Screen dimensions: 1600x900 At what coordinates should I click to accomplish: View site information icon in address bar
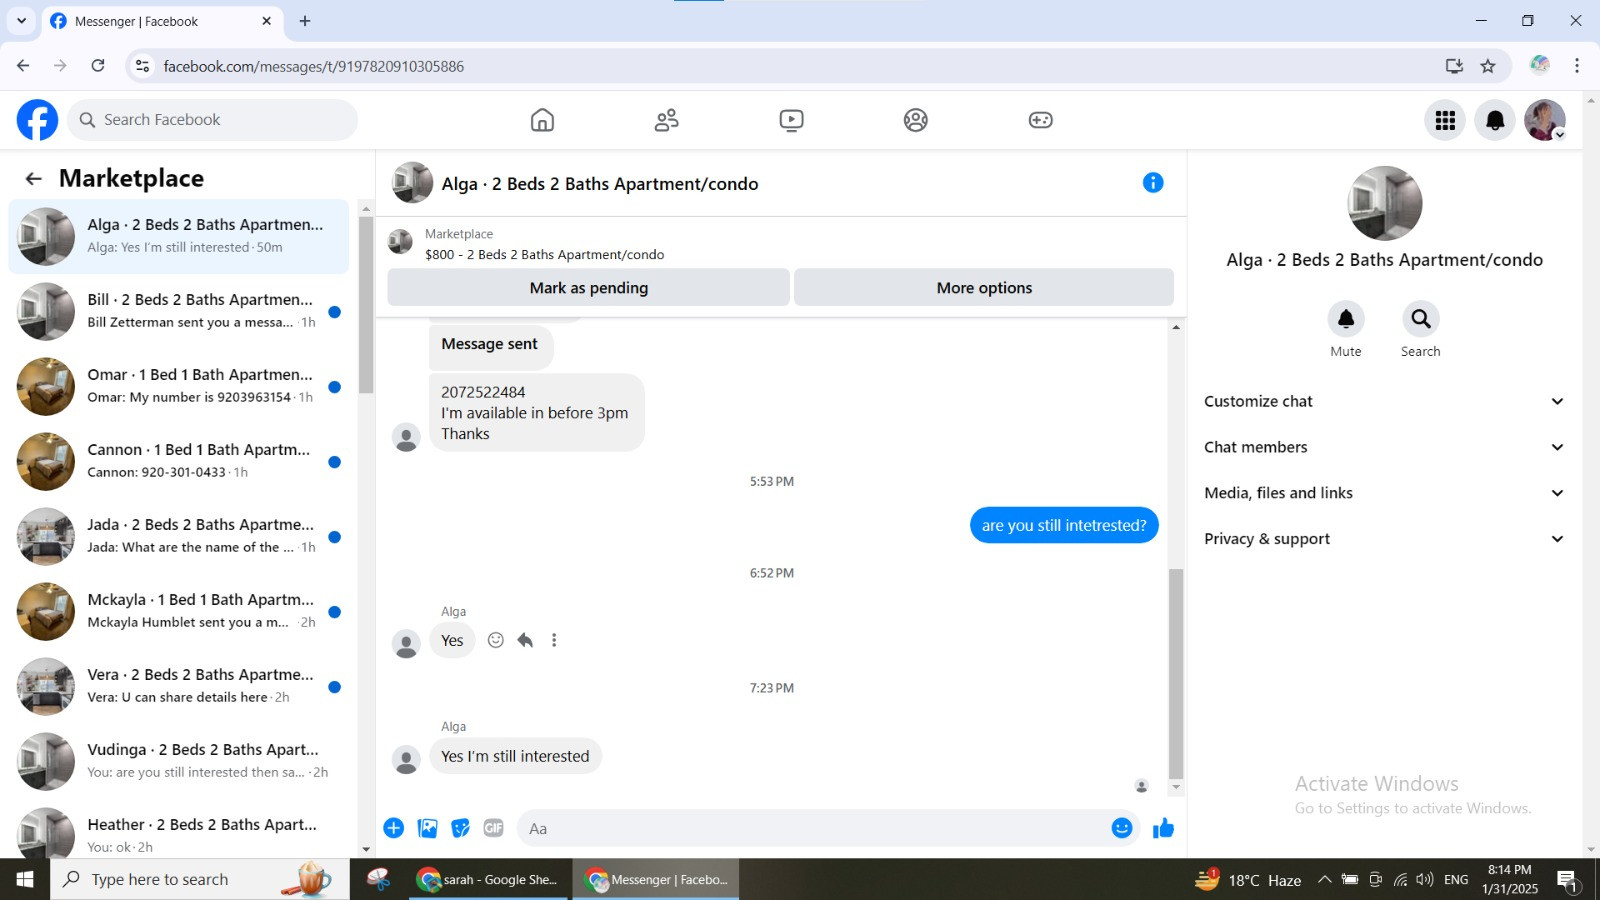tap(142, 66)
